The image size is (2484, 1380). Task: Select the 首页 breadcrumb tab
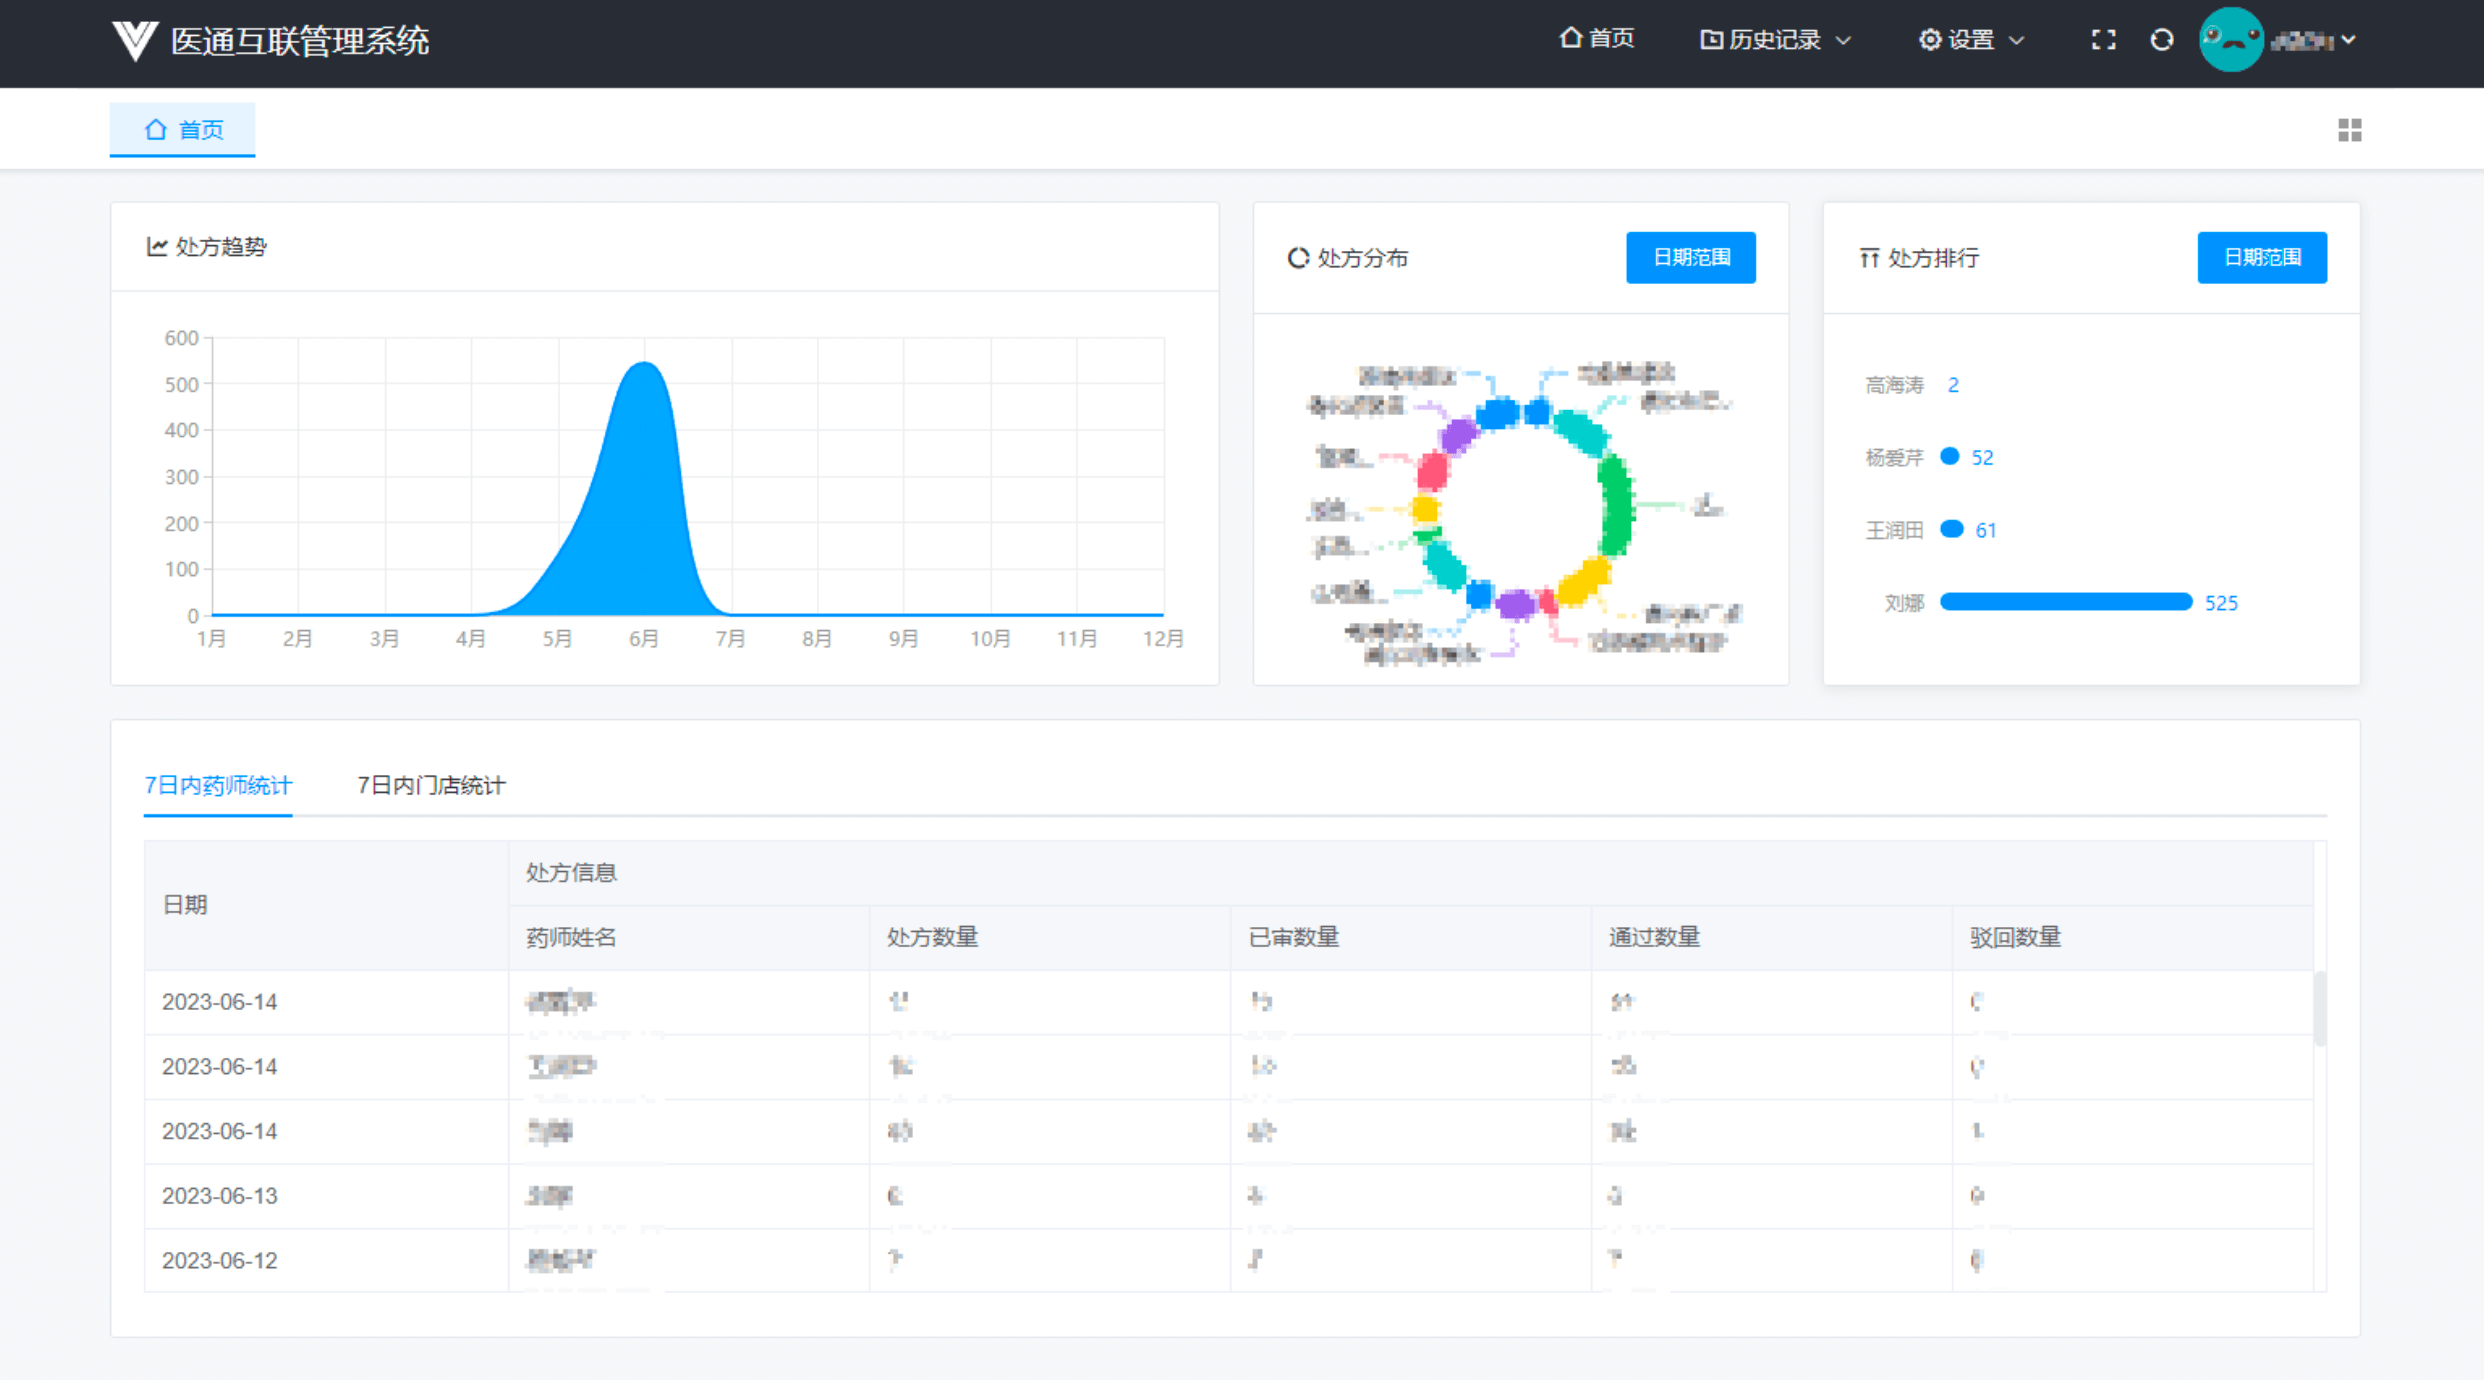click(182, 129)
